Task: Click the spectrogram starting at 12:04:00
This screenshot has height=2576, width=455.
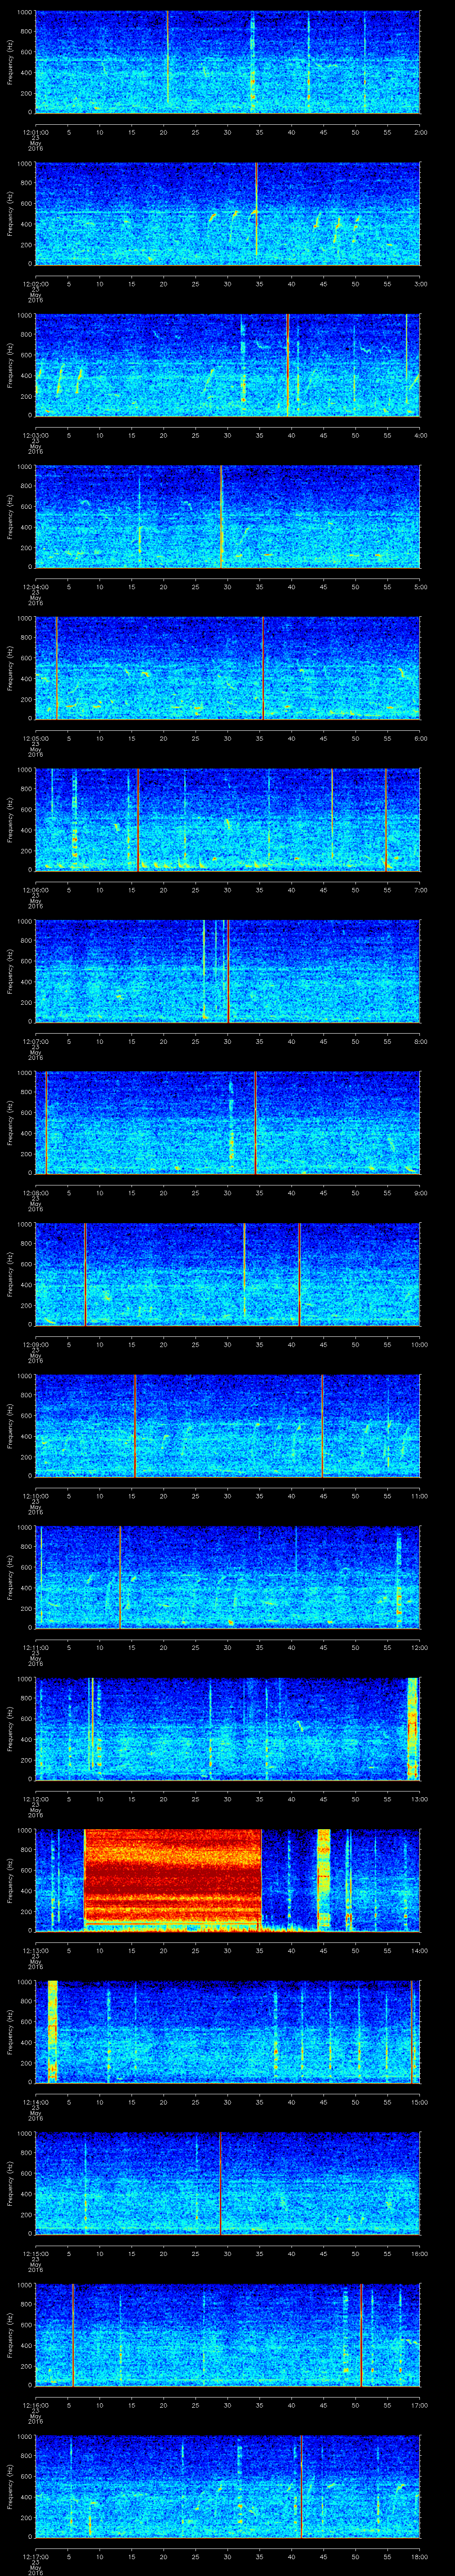Action: point(228,517)
